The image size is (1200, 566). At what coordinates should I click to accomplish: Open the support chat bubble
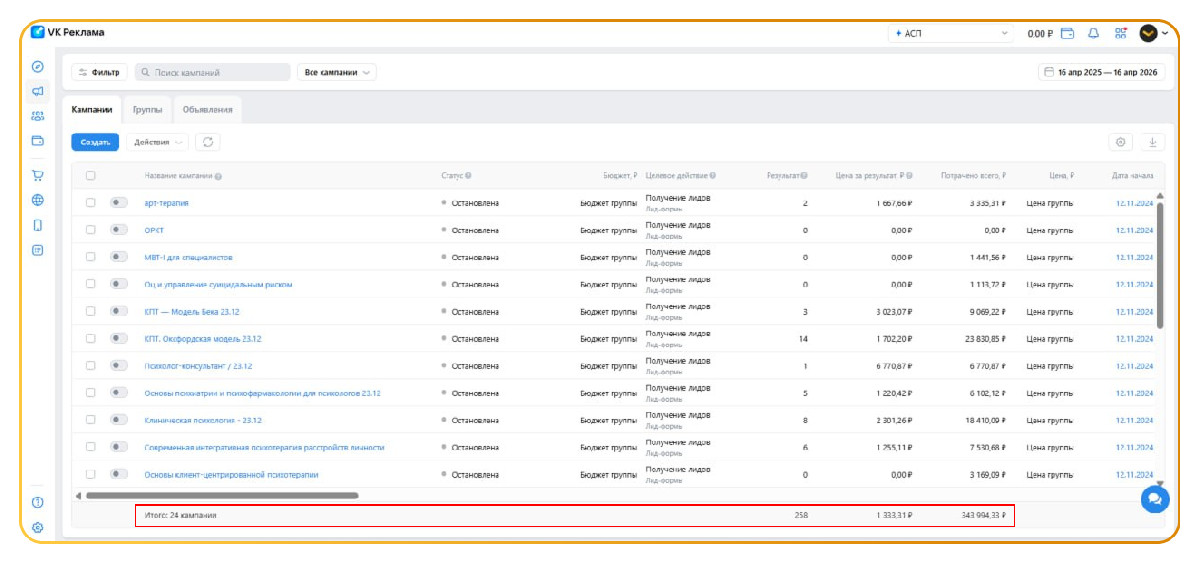click(1155, 499)
